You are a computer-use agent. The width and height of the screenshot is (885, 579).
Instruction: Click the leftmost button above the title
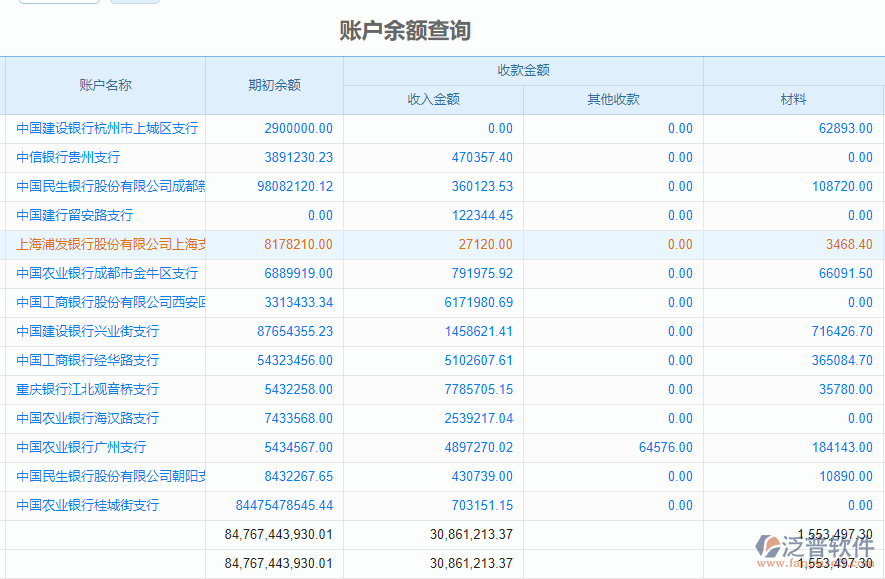coord(60,3)
